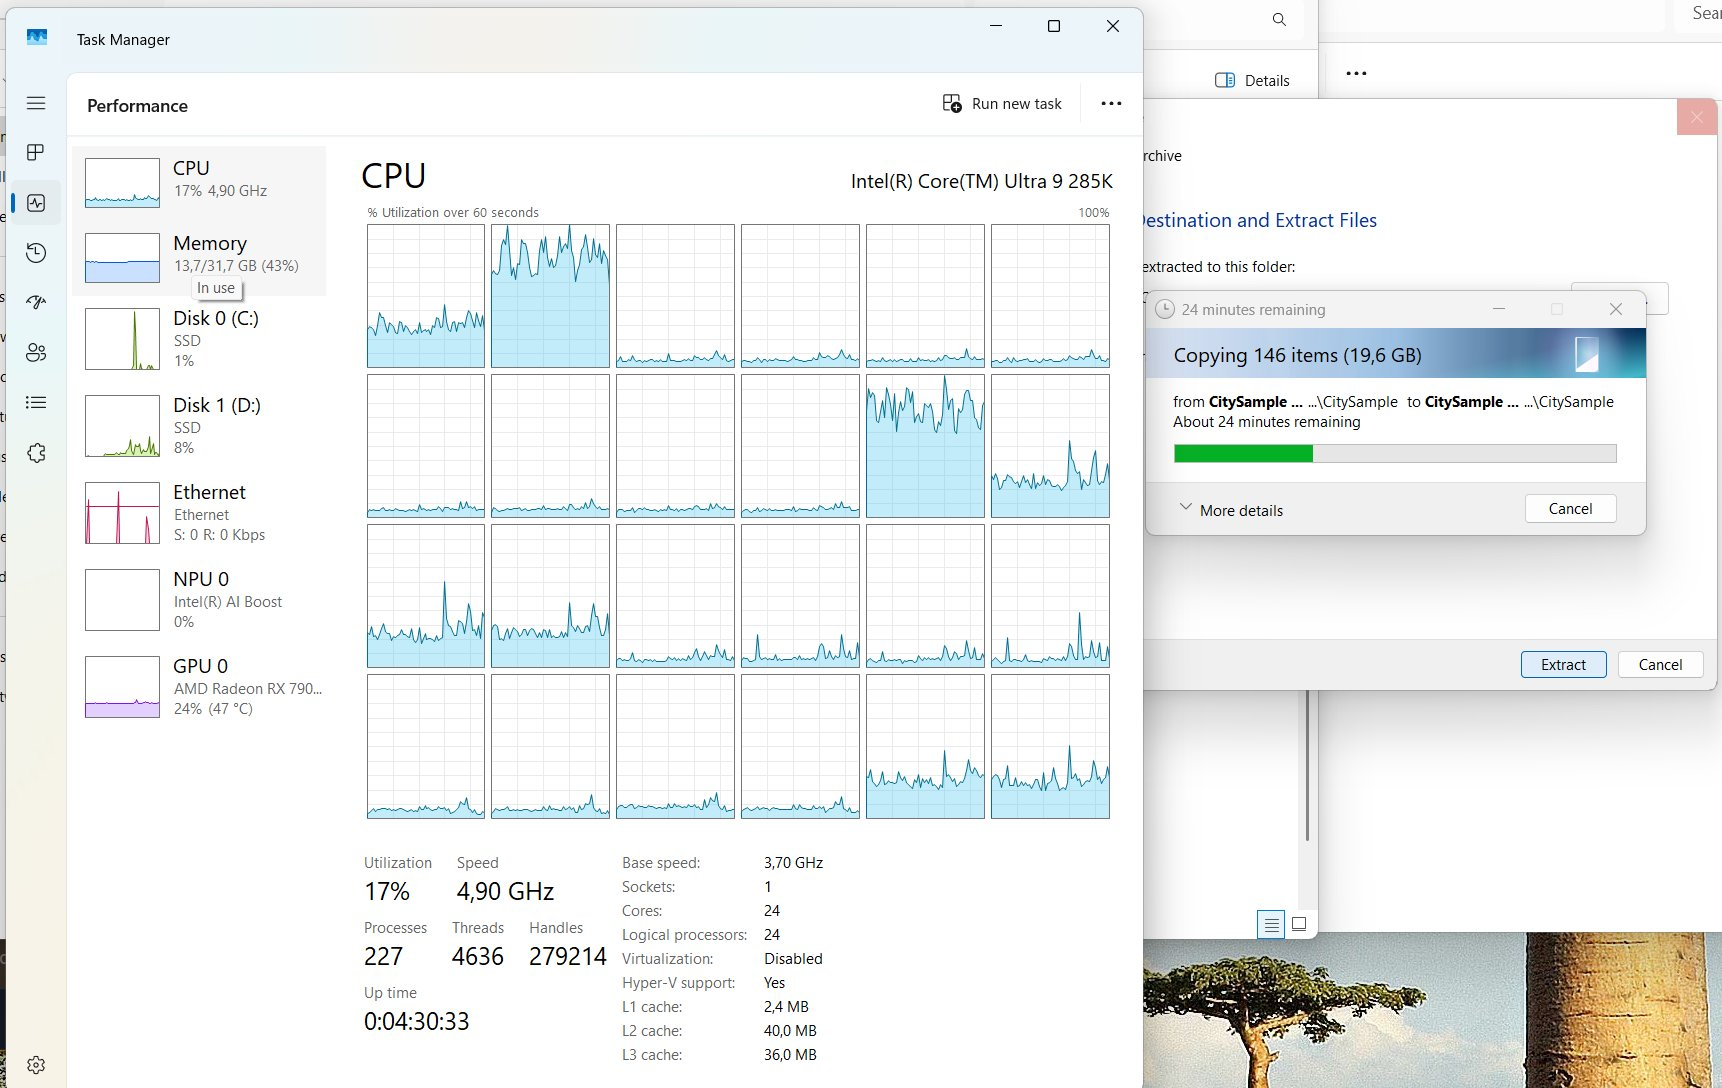
Task: Select NPU 0 Intel AI Boost entry
Action: 199,600
